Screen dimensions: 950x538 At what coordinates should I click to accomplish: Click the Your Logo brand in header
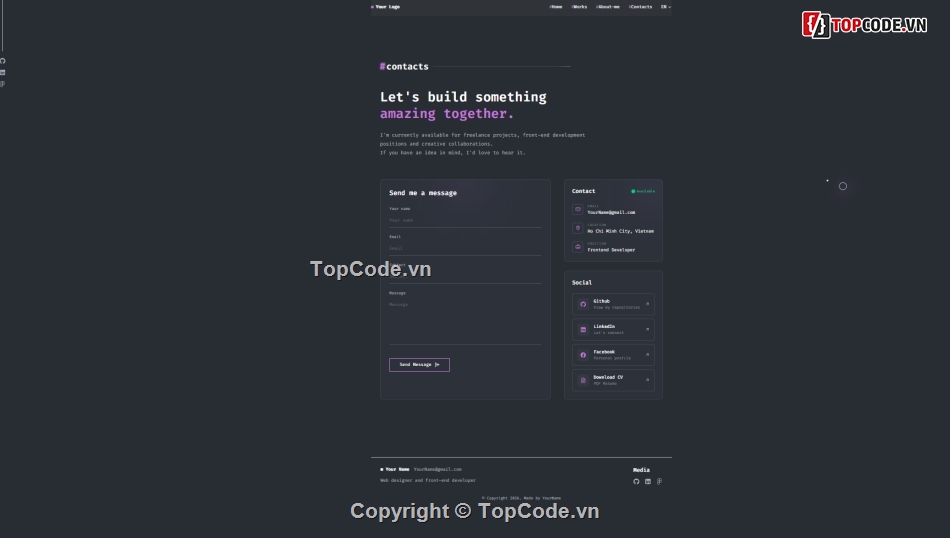click(x=386, y=7)
